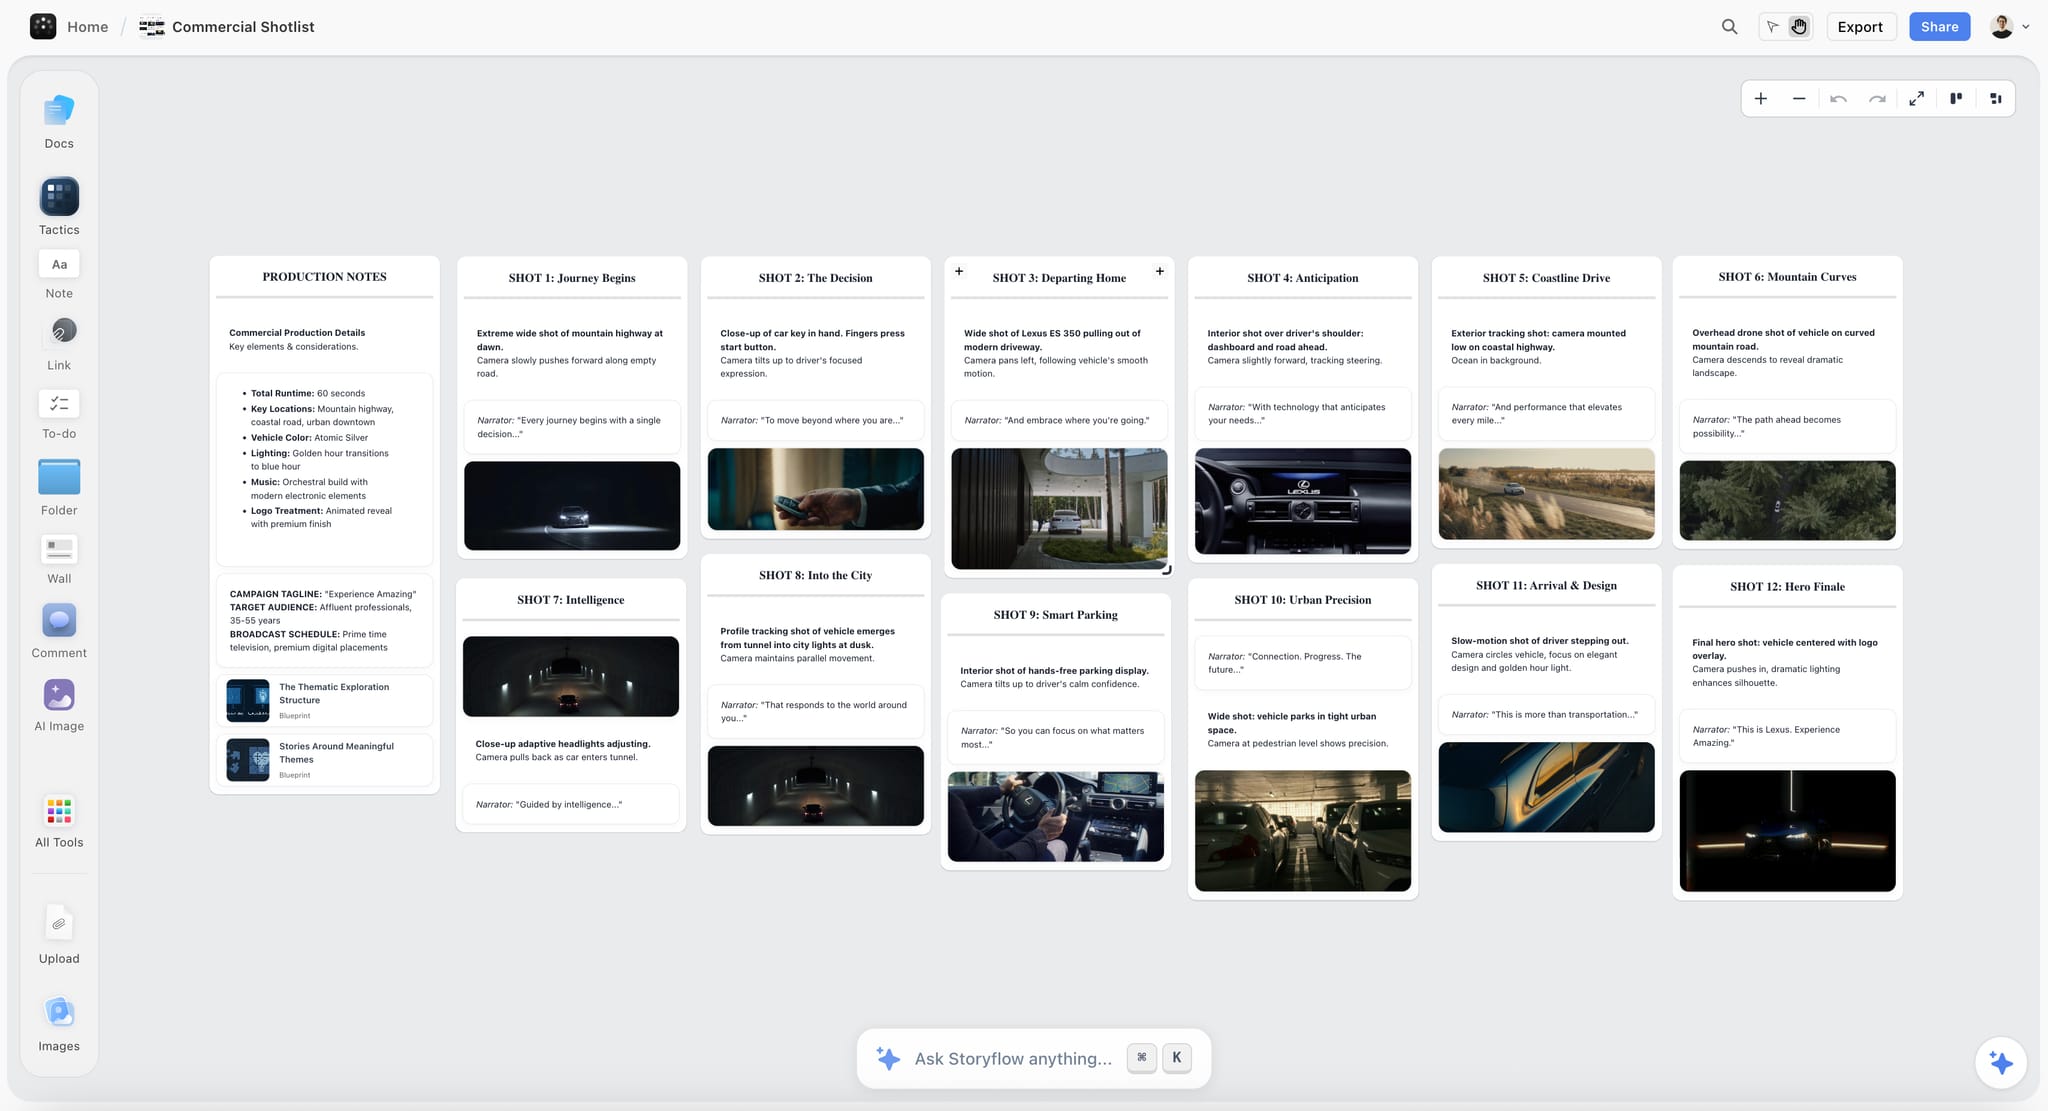Select the Shot 10 parking garage thumbnail
Viewport: 2048px width, 1111px height.
pyautogui.click(x=1303, y=831)
